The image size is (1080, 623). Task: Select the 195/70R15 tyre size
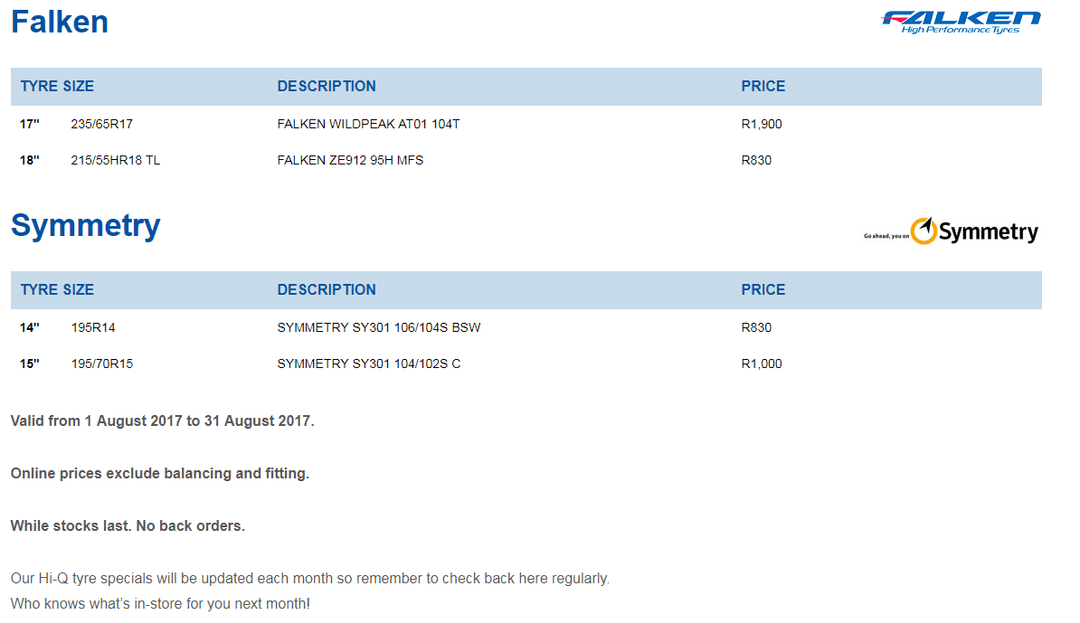pos(102,363)
